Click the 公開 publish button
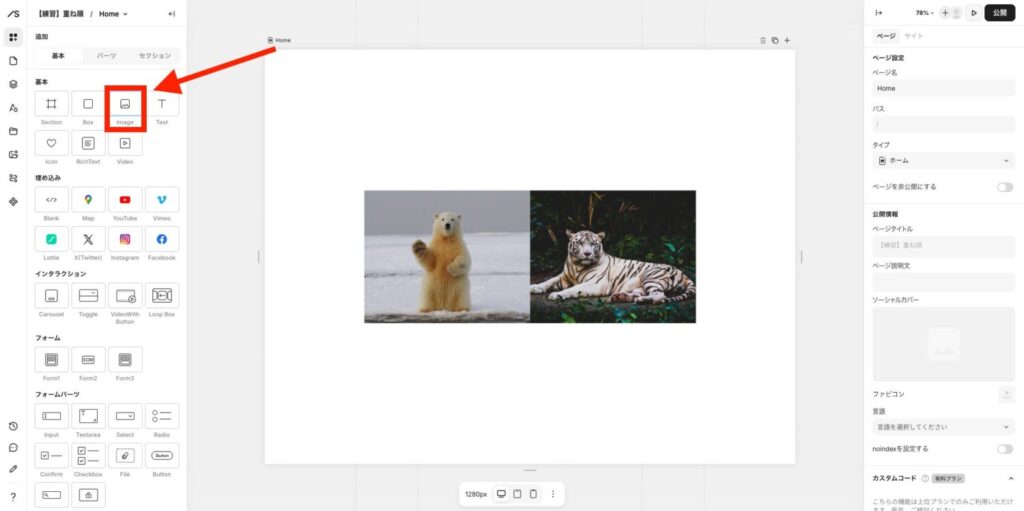The image size is (1024, 511). [x=1000, y=13]
